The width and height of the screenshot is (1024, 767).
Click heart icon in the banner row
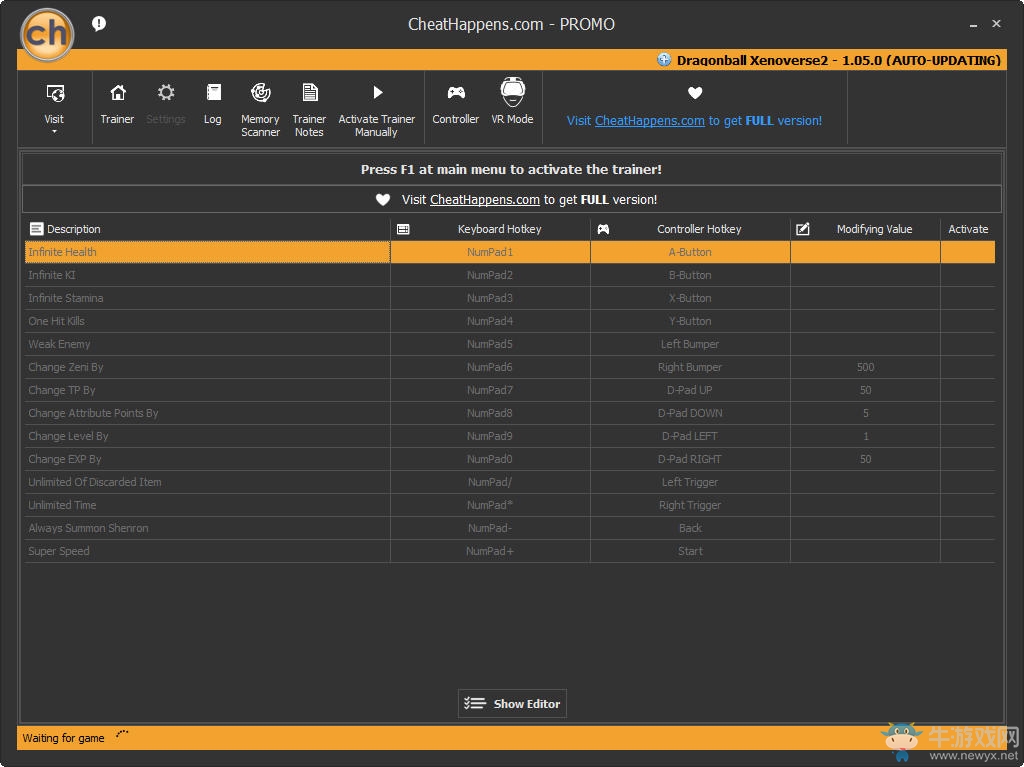(x=383, y=199)
